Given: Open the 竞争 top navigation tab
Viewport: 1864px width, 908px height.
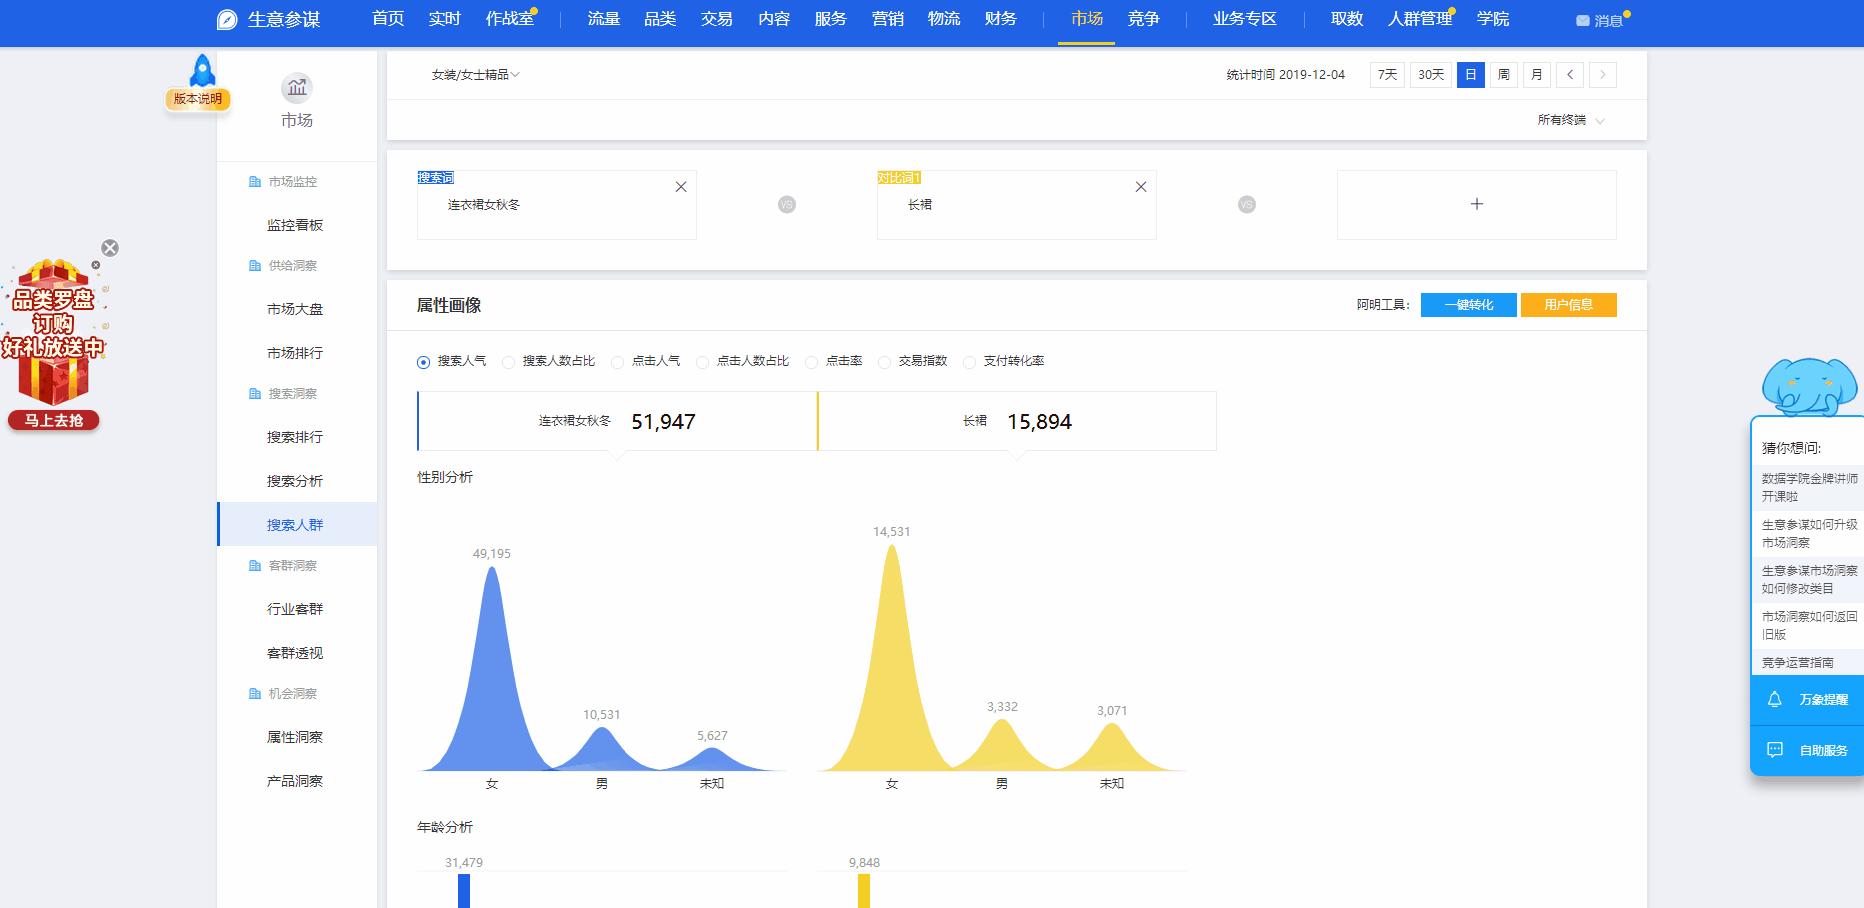Looking at the screenshot, I should [x=1143, y=19].
